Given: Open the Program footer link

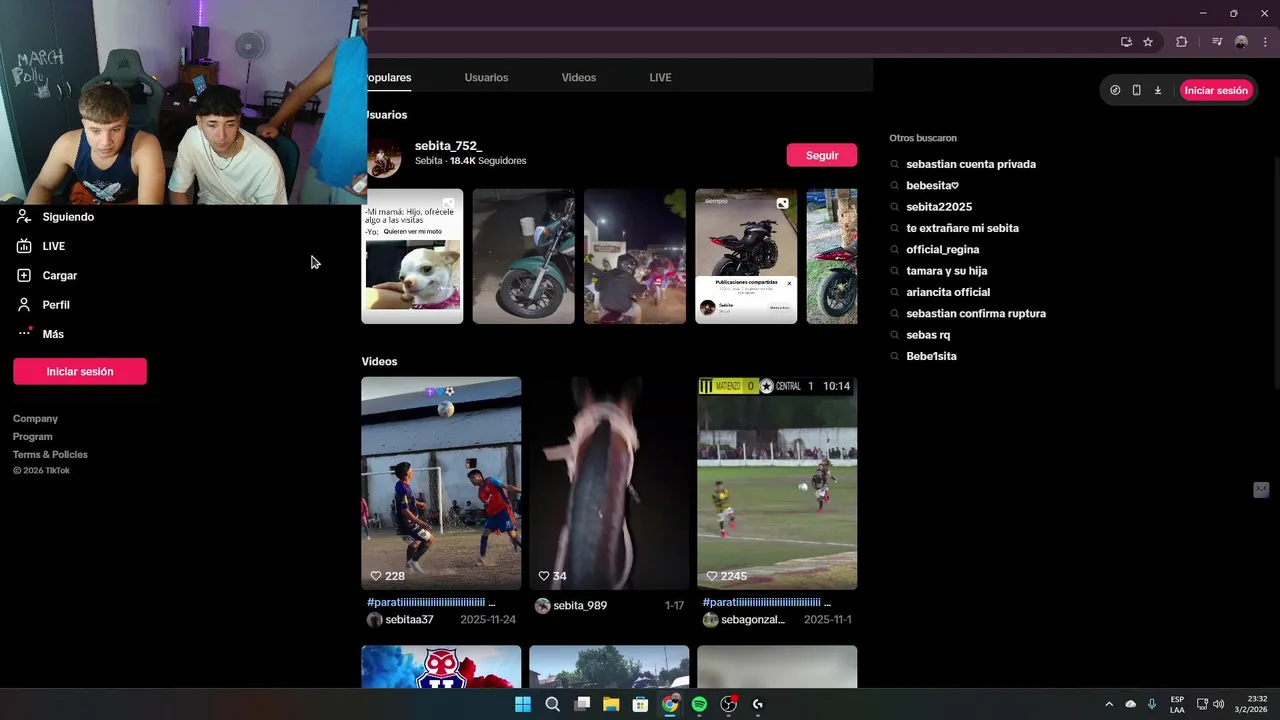Looking at the screenshot, I should (x=33, y=437).
